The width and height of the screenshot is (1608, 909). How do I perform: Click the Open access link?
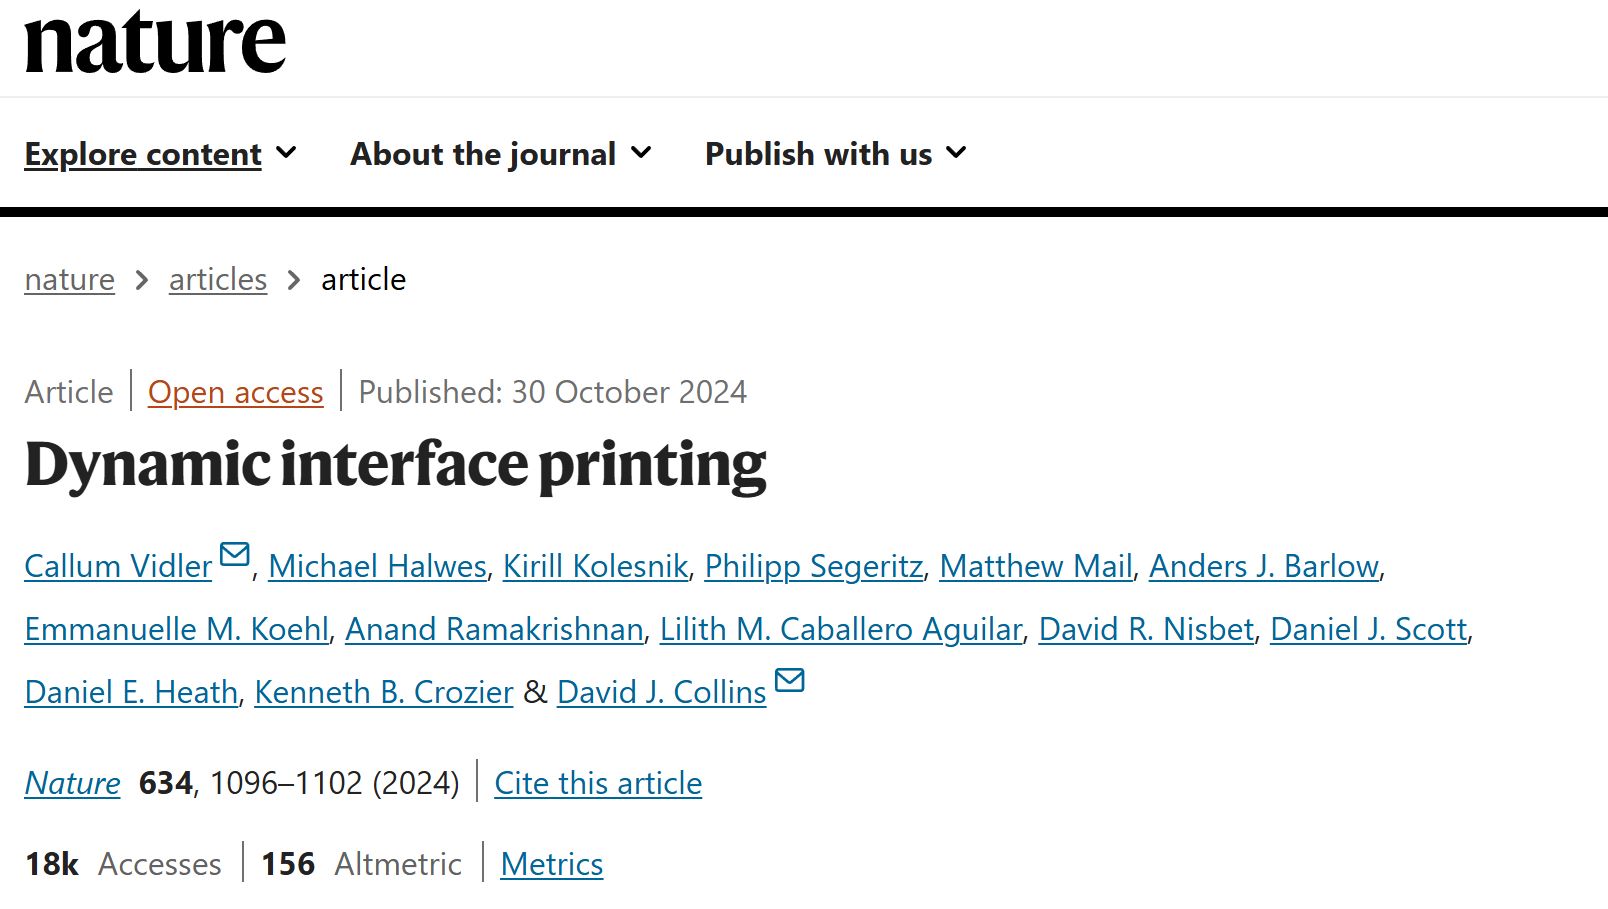click(x=236, y=392)
